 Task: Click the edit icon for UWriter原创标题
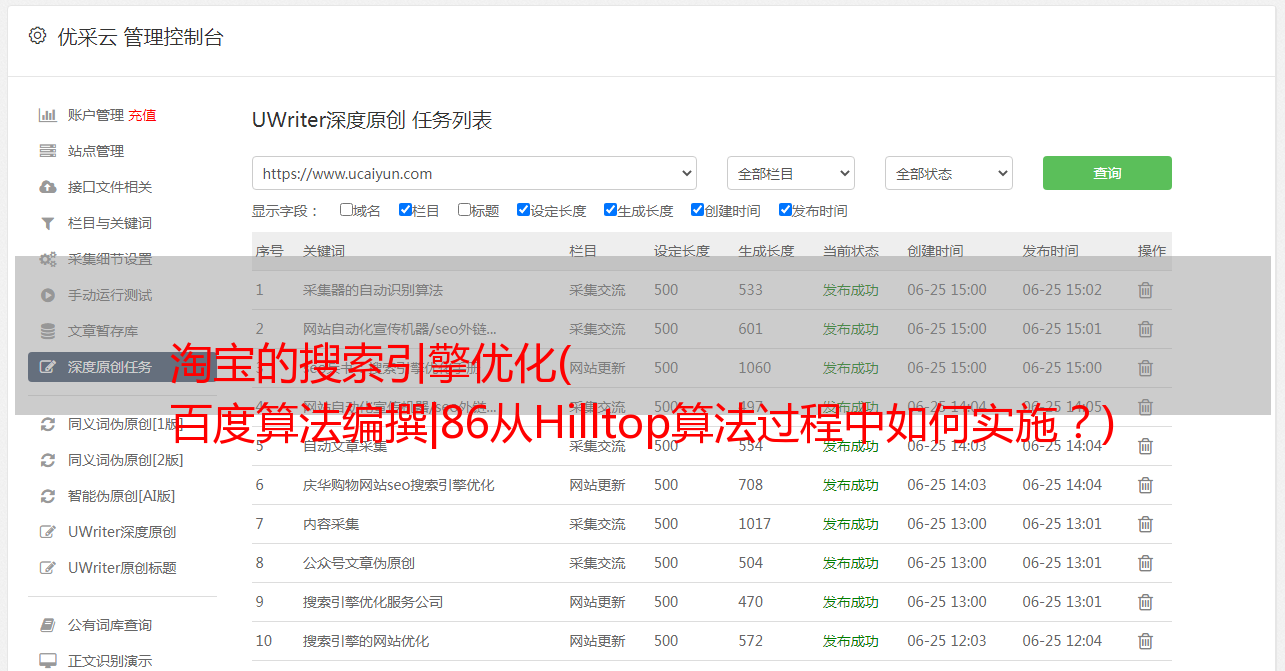pos(47,568)
